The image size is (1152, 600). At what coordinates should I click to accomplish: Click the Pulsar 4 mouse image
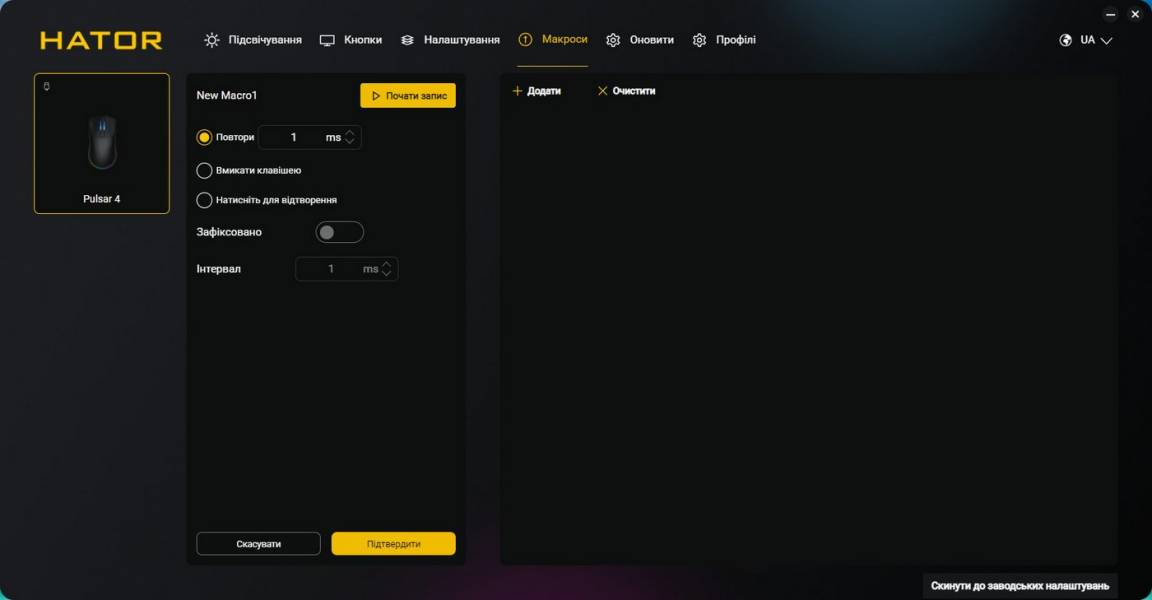102,142
